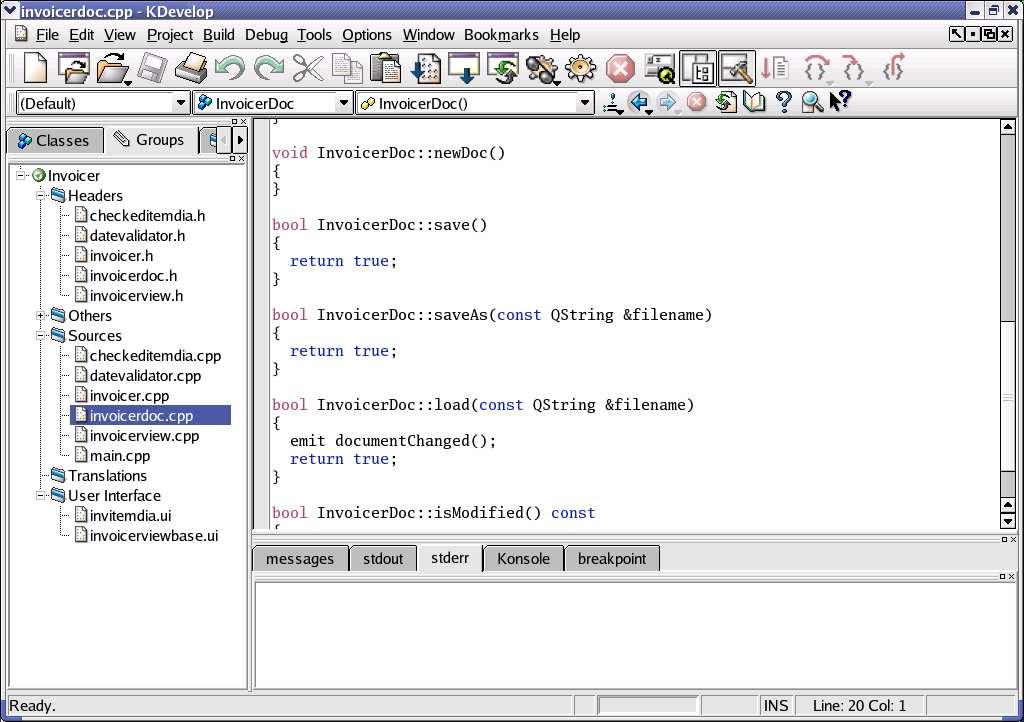Image resolution: width=1024 pixels, height=722 pixels.
Task: Open the File menu
Action: [x=47, y=35]
